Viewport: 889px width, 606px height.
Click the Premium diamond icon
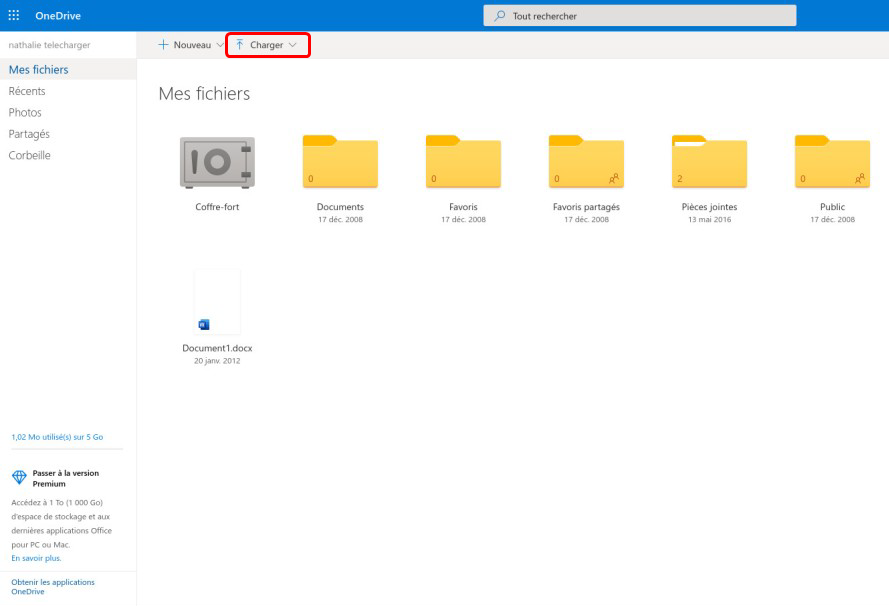pos(19,477)
